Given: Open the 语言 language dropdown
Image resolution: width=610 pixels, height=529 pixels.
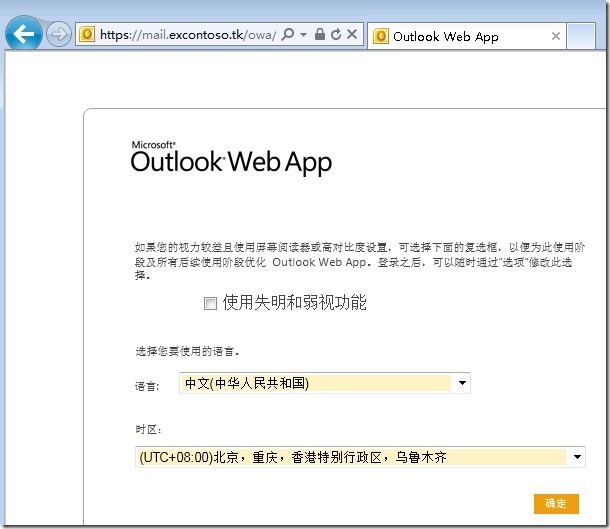Looking at the screenshot, I should coord(461,383).
